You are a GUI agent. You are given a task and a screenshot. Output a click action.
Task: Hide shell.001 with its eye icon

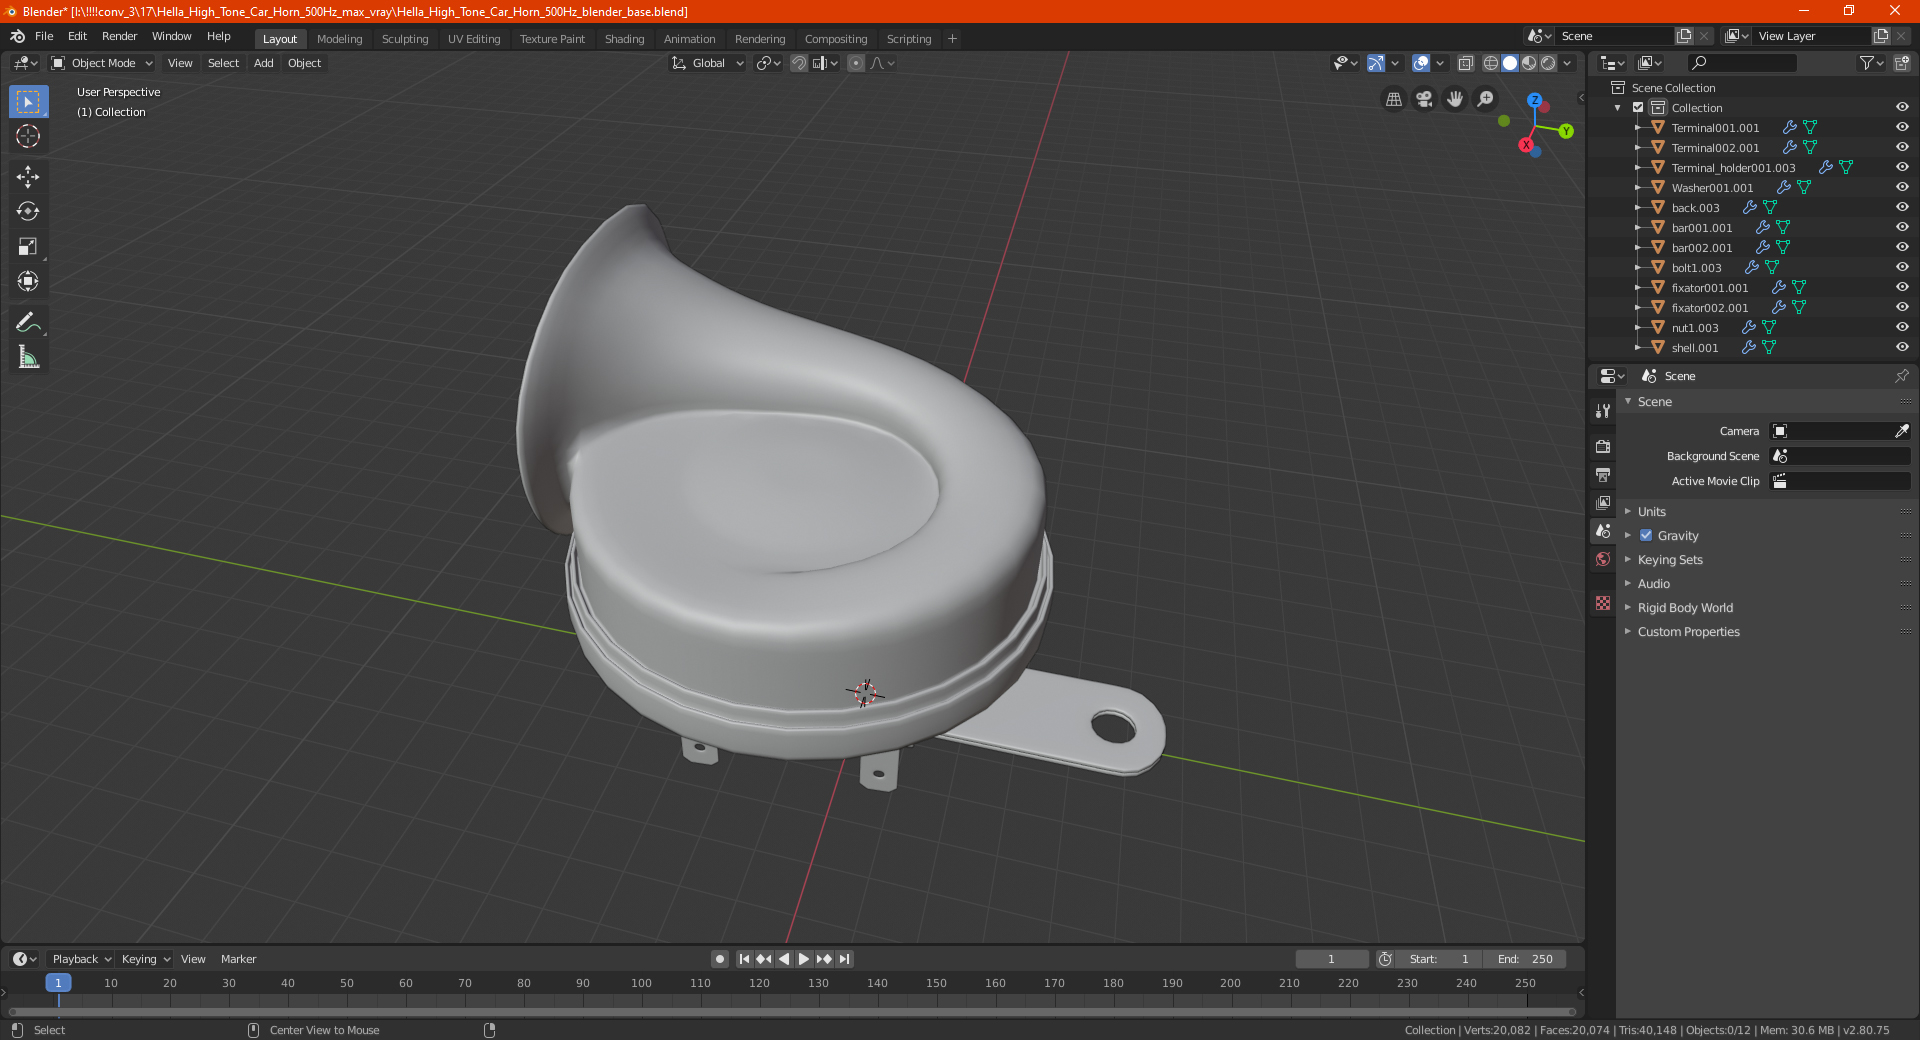[x=1902, y=347]
